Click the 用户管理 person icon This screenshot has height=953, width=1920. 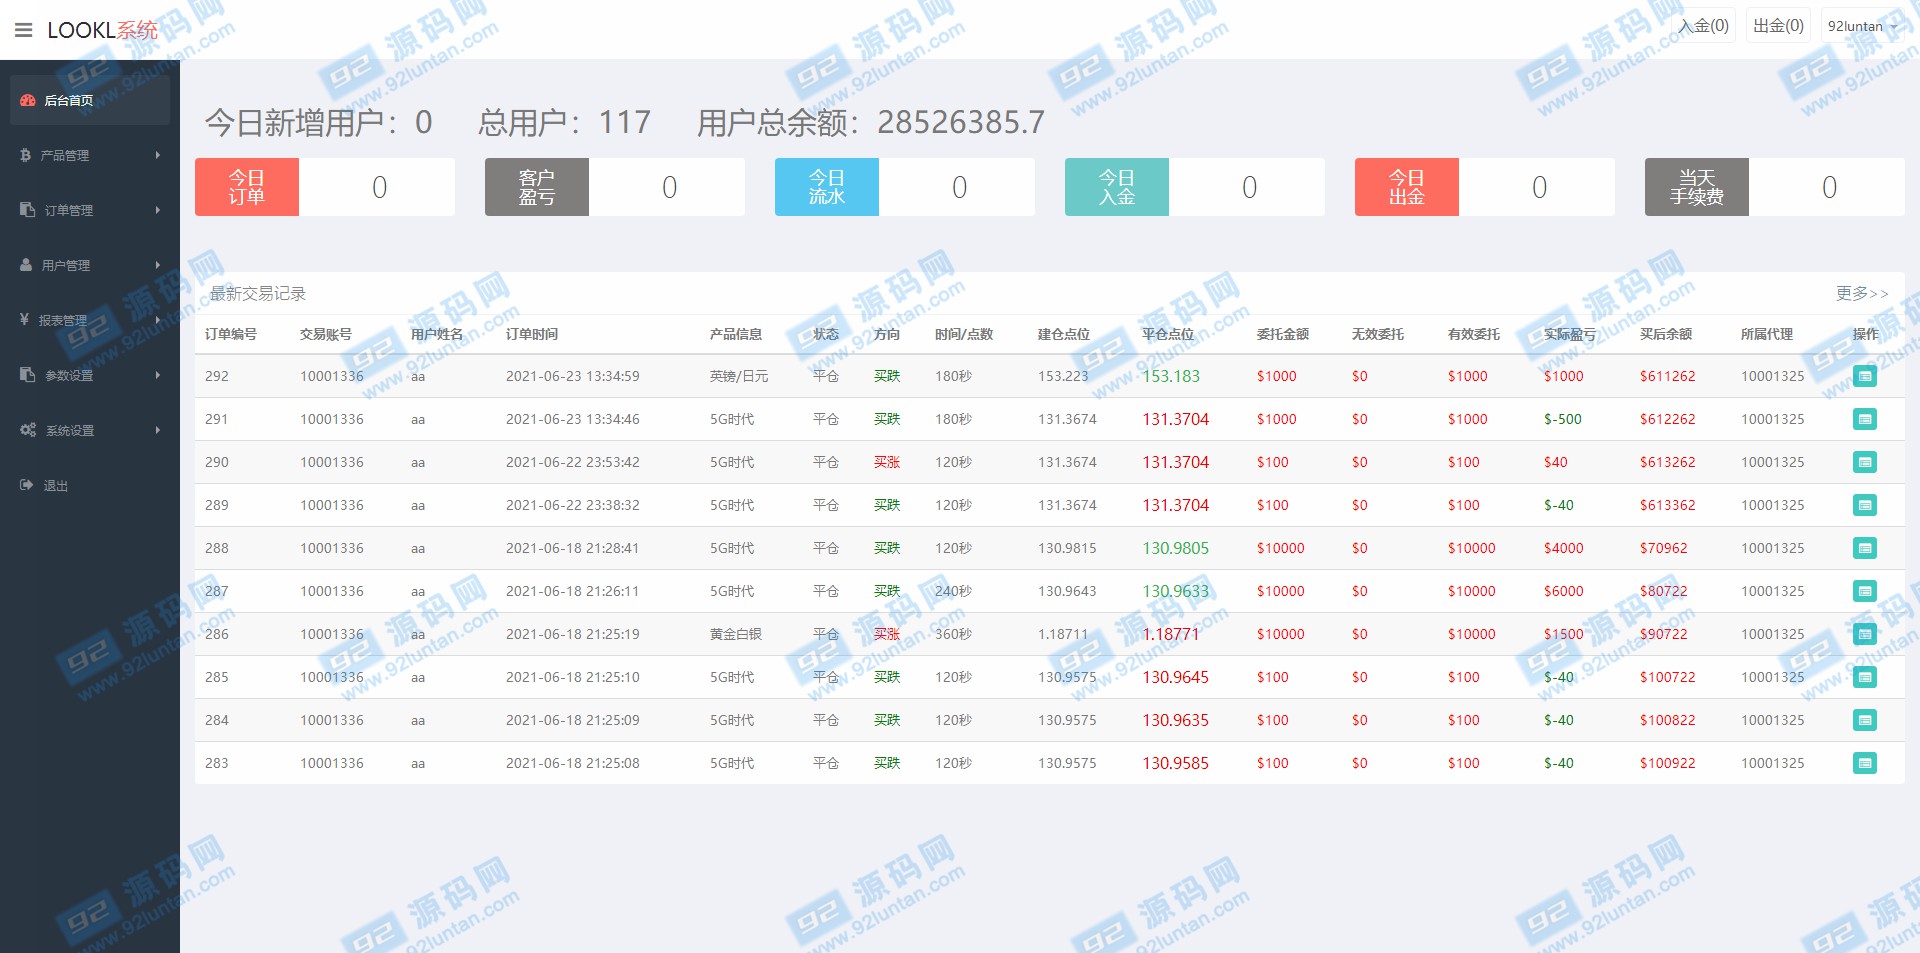26,265
